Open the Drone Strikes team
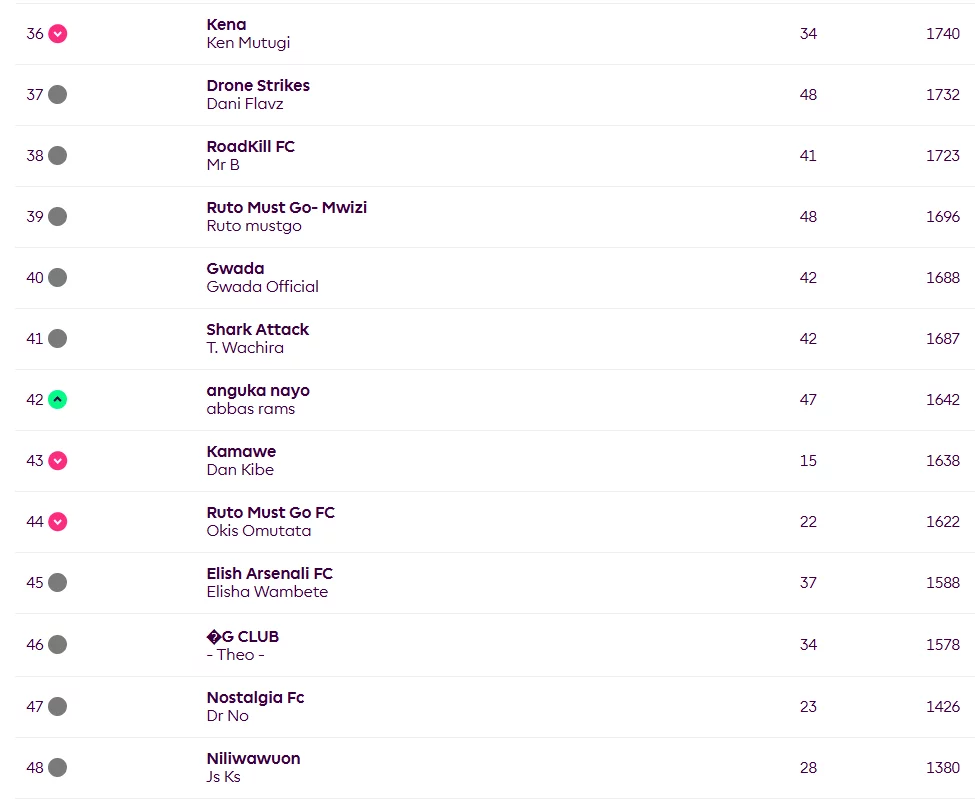Screen dimensions: 975x799 258,86
